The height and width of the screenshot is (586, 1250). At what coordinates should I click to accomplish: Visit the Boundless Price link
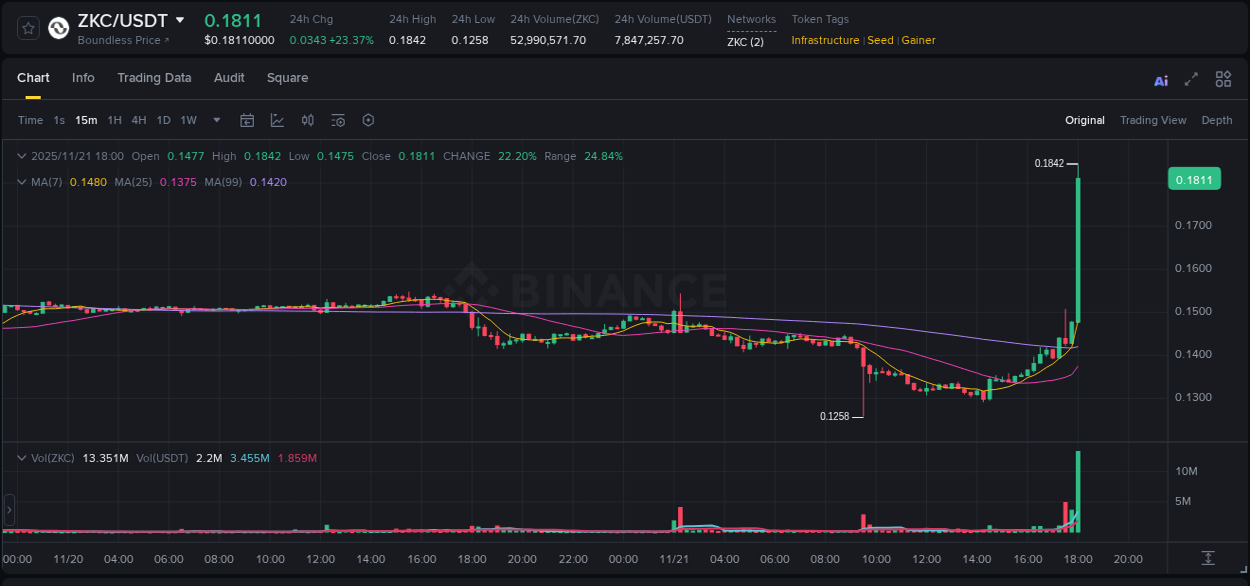[x=121, y=40]
